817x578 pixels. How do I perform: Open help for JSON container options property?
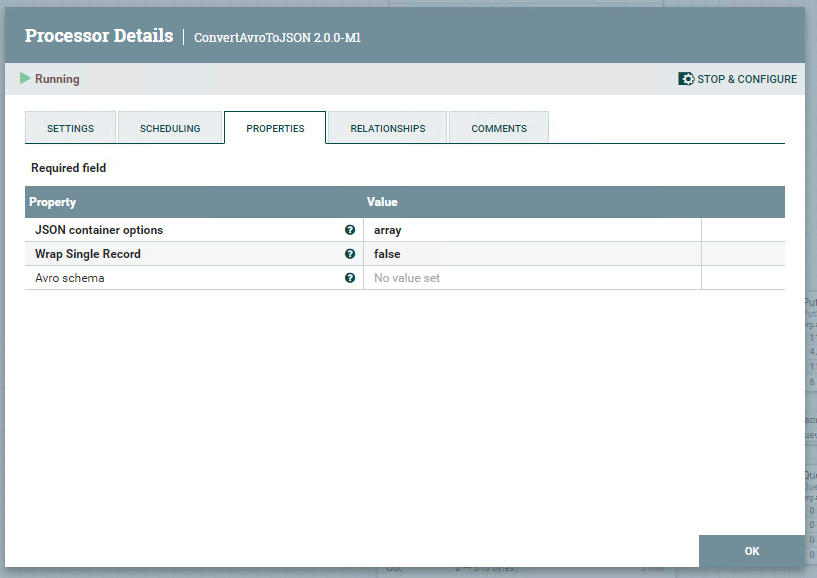coord(349,229)
